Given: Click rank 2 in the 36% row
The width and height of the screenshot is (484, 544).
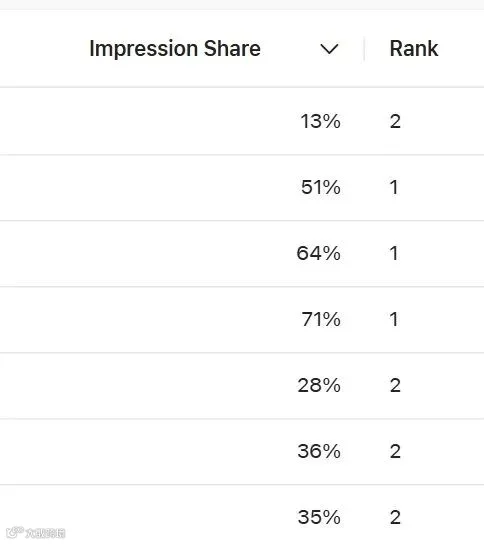Looking at the screenshot, I should point(395,451).
